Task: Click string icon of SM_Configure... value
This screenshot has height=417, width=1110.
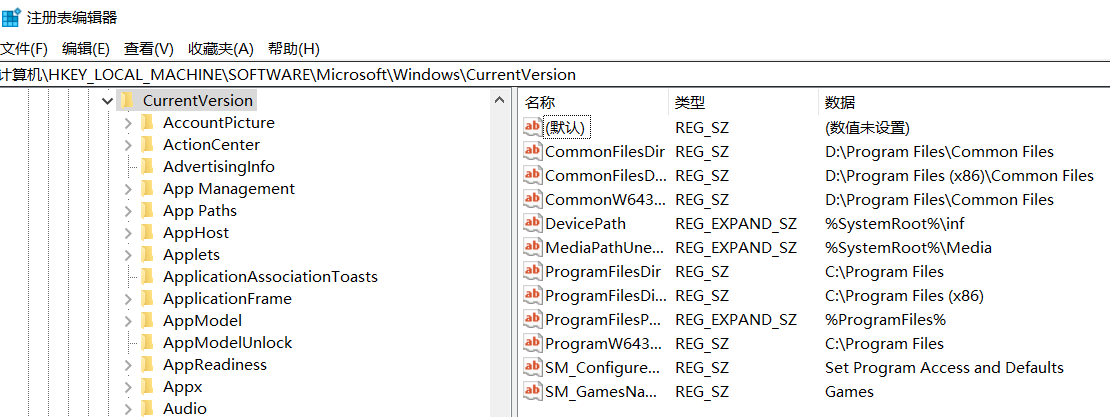Action: pyautogui.click(x=532, y=367)
